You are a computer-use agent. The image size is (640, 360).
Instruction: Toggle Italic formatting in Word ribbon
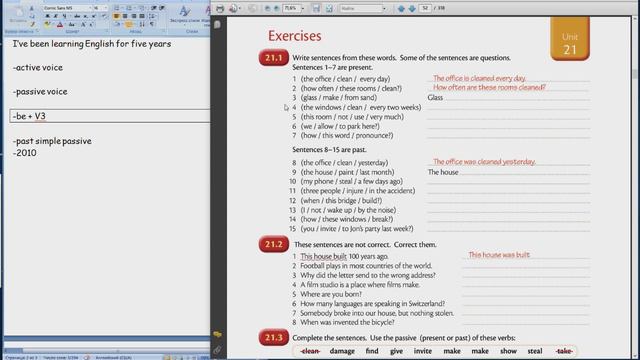(56, 16)
